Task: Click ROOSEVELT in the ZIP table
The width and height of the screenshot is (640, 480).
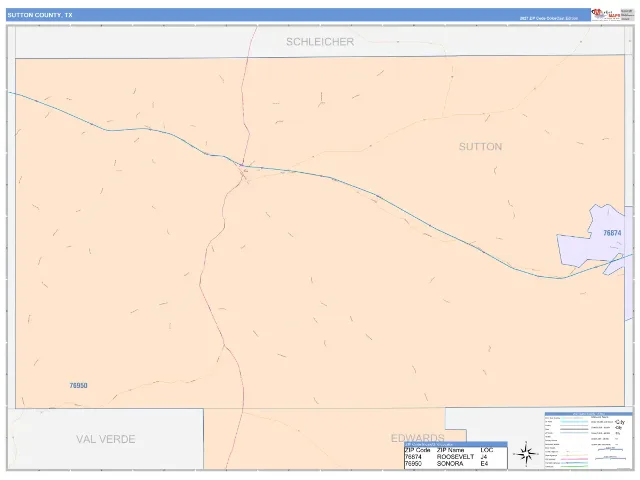Action: click(455, 457)
